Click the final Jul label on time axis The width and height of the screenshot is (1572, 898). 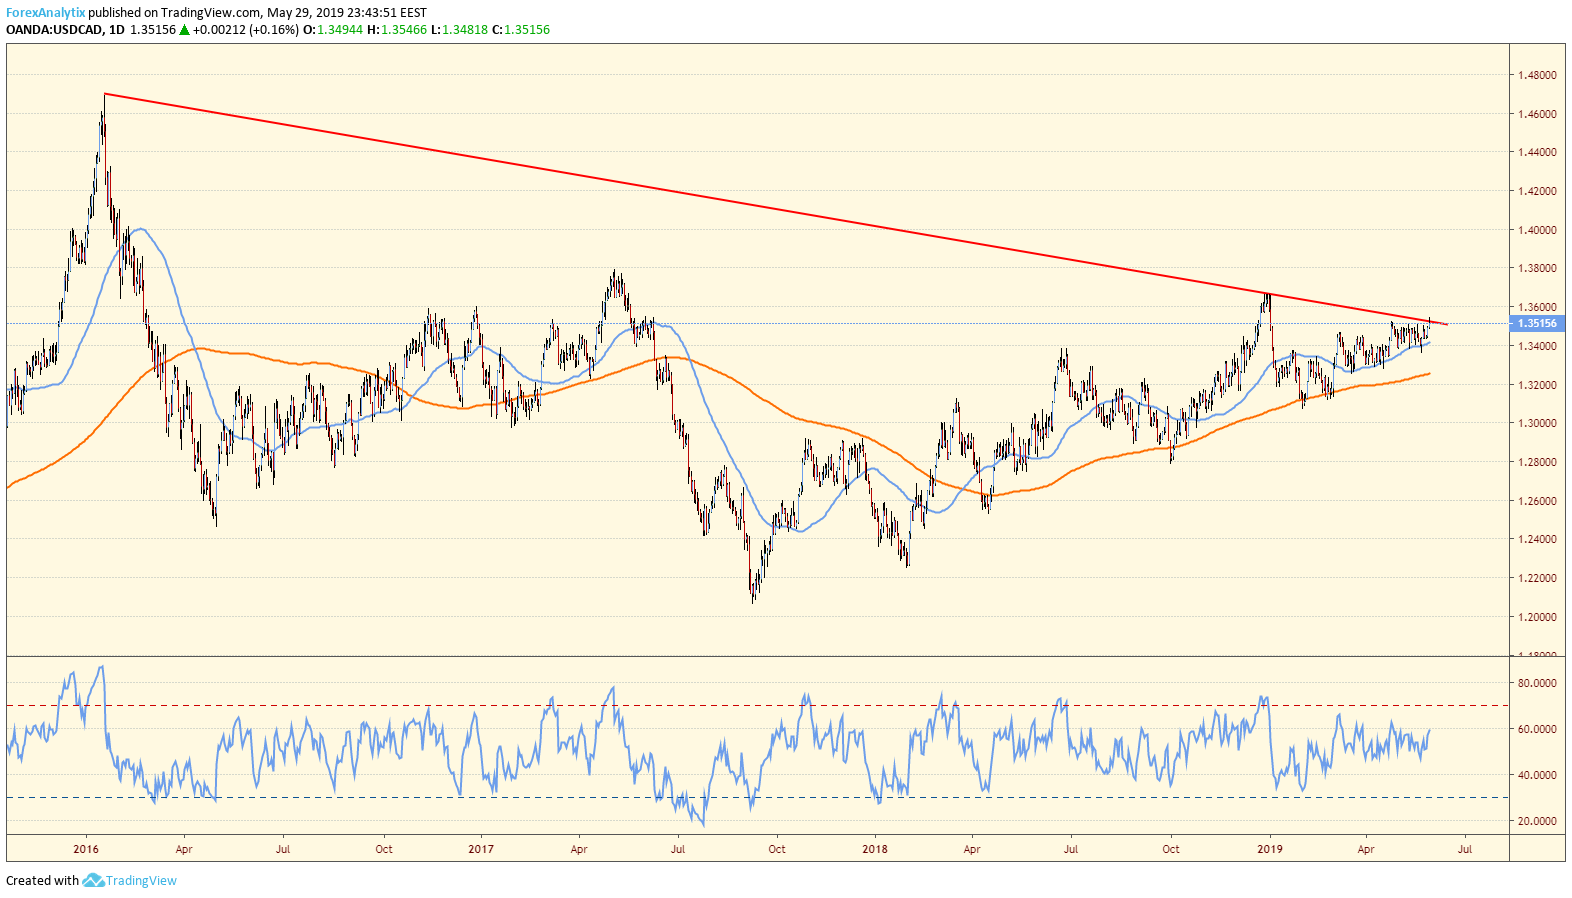1465,849
